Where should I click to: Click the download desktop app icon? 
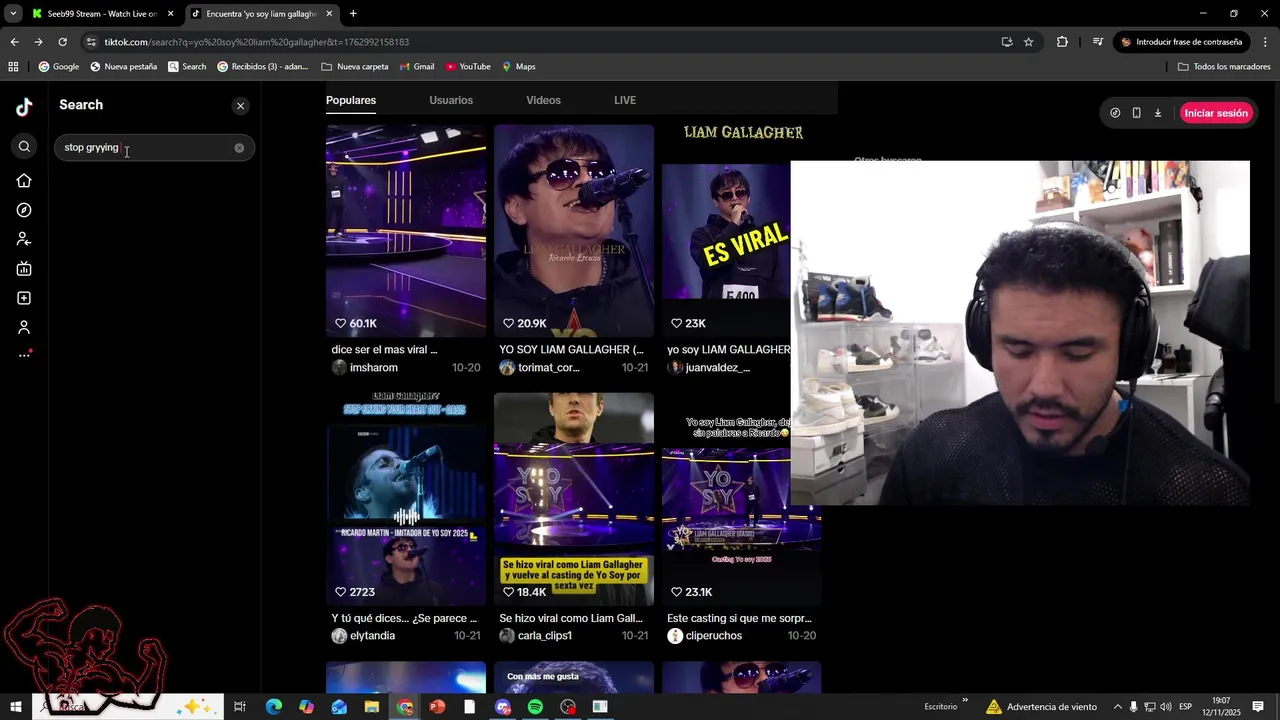pos(1158,113)
